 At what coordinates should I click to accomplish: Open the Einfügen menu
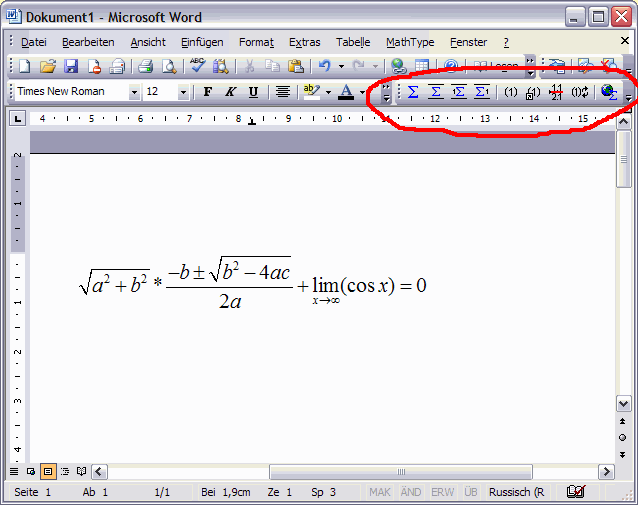pos(202,42)
